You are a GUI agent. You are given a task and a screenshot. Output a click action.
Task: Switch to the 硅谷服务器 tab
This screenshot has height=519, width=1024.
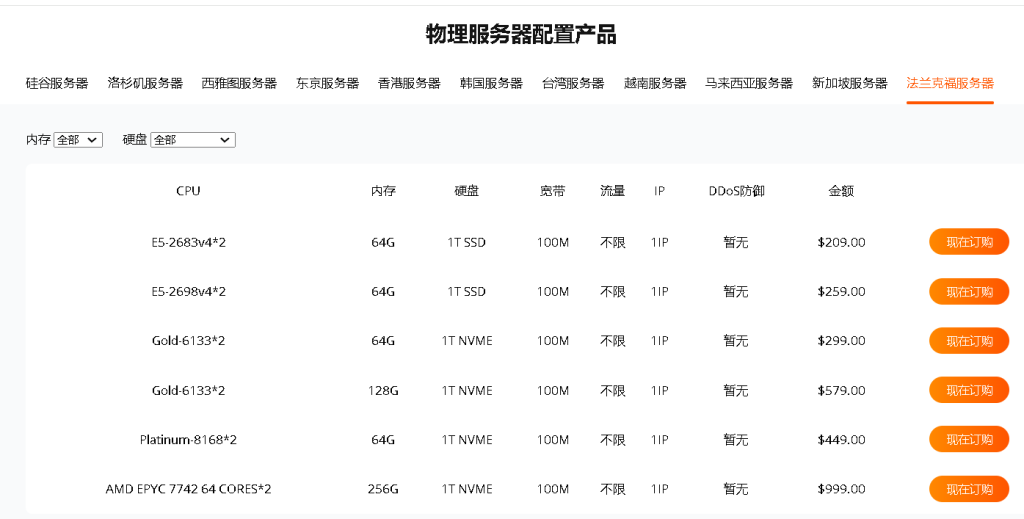point(57,83)
